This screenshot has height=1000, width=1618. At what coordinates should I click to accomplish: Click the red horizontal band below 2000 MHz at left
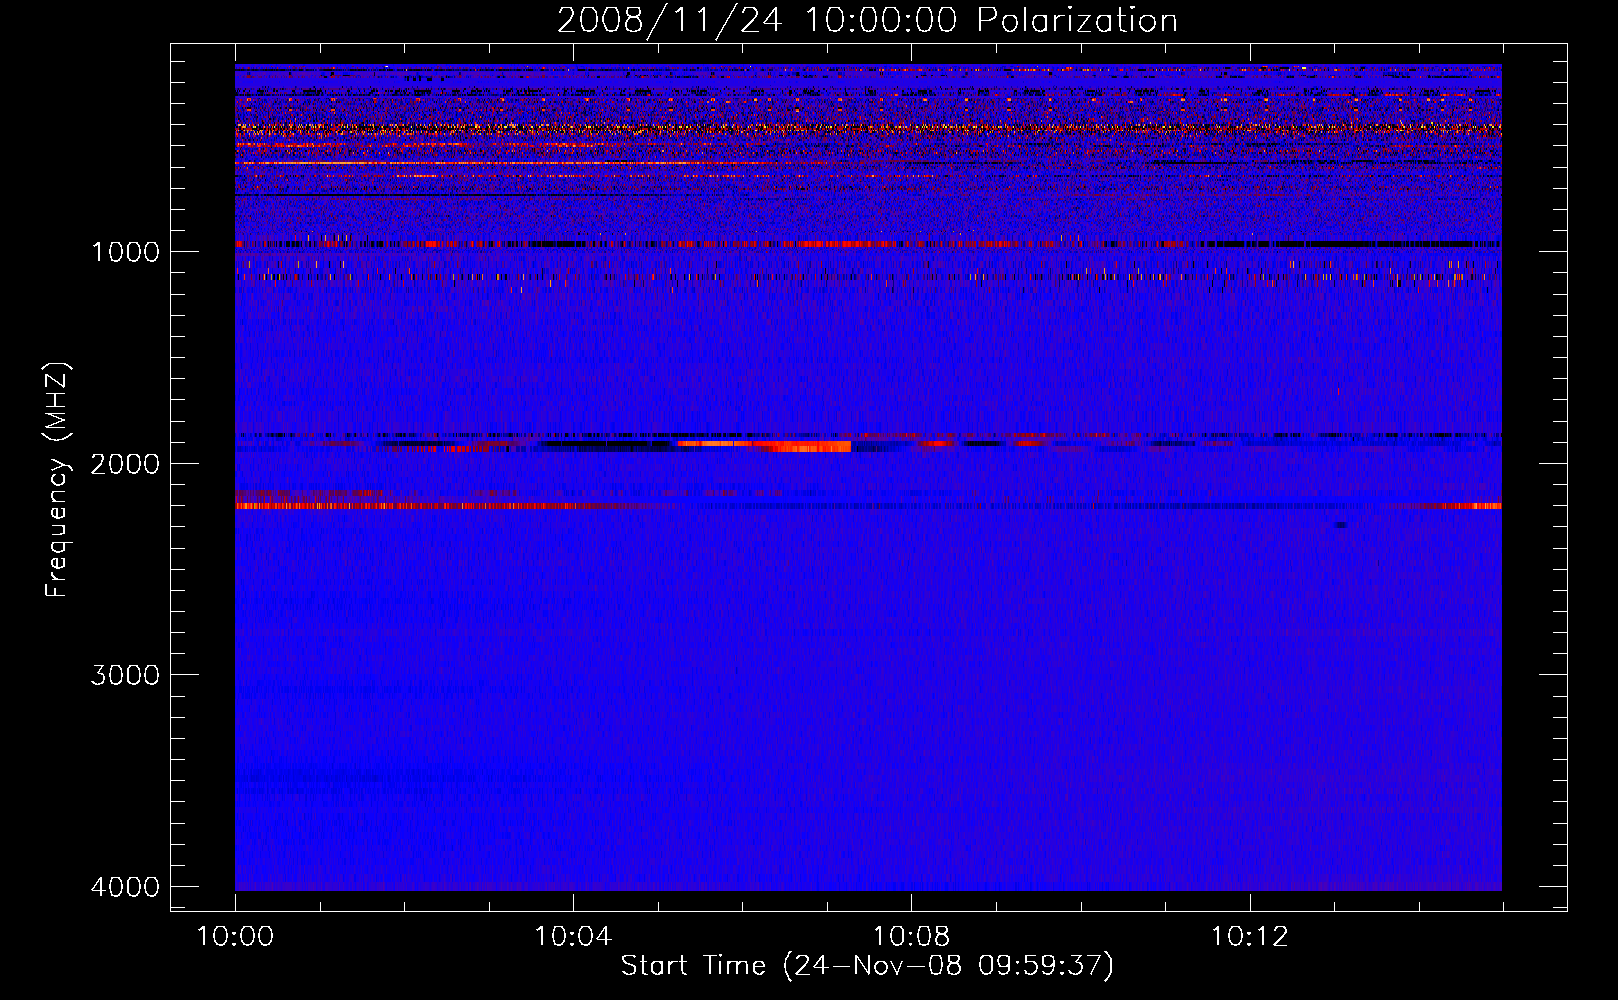[430, 506]
